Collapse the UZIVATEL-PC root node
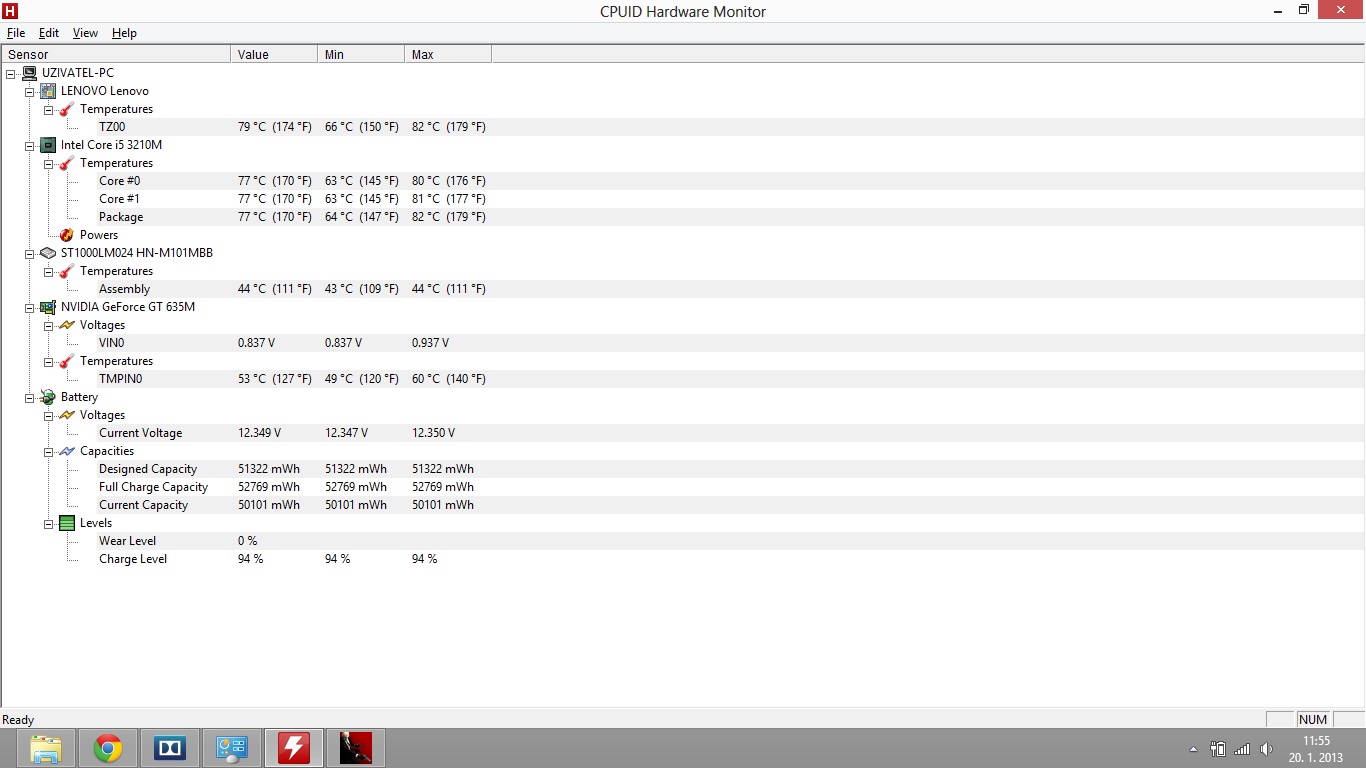Viewport: 1366px width, 768px height. click(x=11, y=73)
